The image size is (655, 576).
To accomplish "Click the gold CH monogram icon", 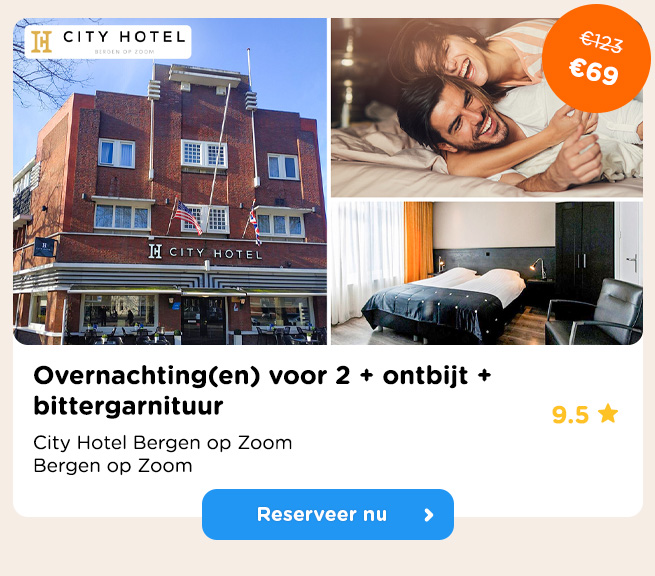I will (x=42, y=41).
